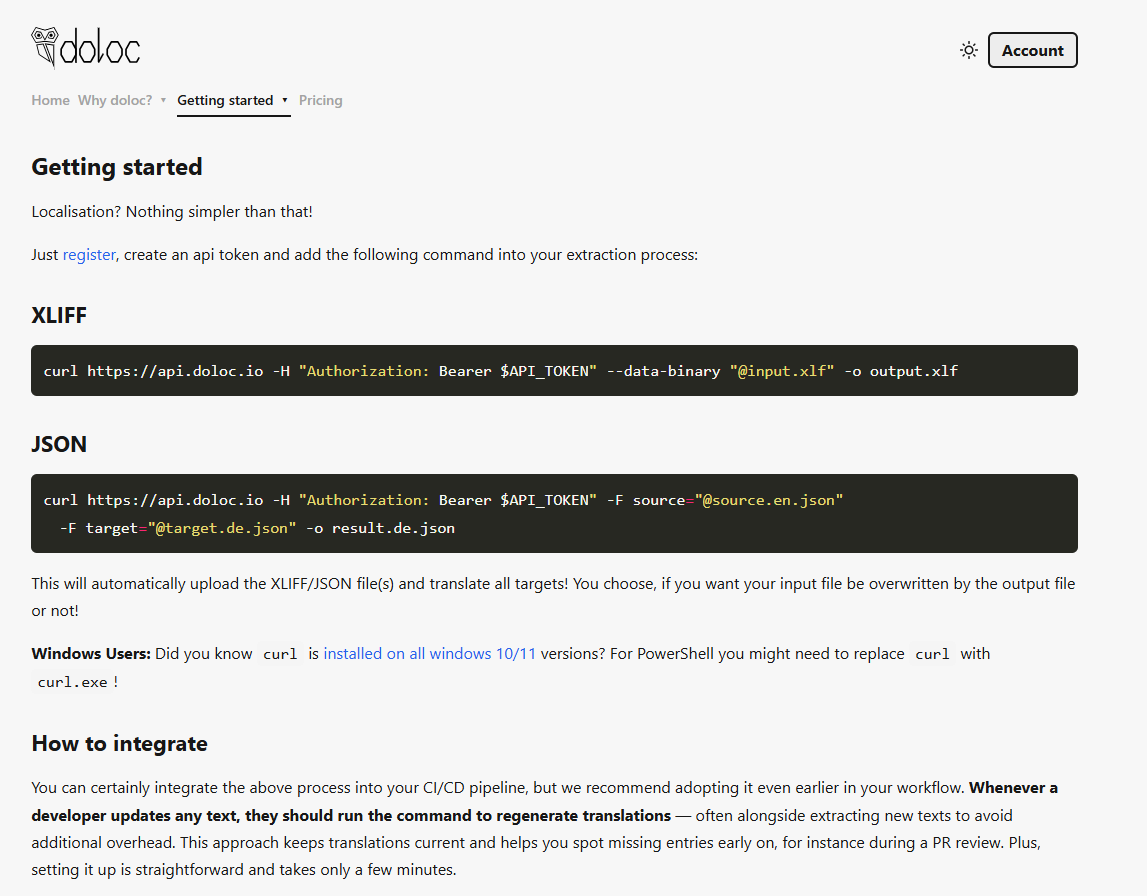Viewport: 1147px width, 896px height.
Task: Click the 'Windows Users:' bold label
Action: click(91, 654)
